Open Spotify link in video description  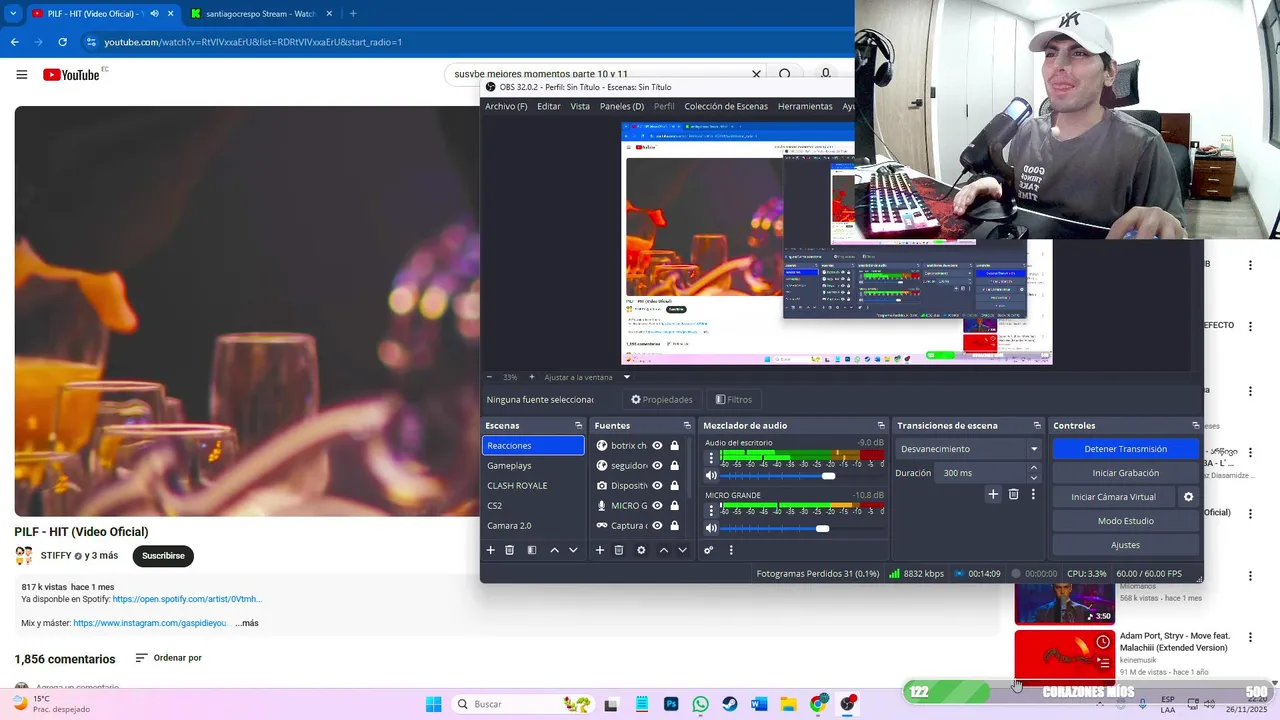tap(187, 599)
